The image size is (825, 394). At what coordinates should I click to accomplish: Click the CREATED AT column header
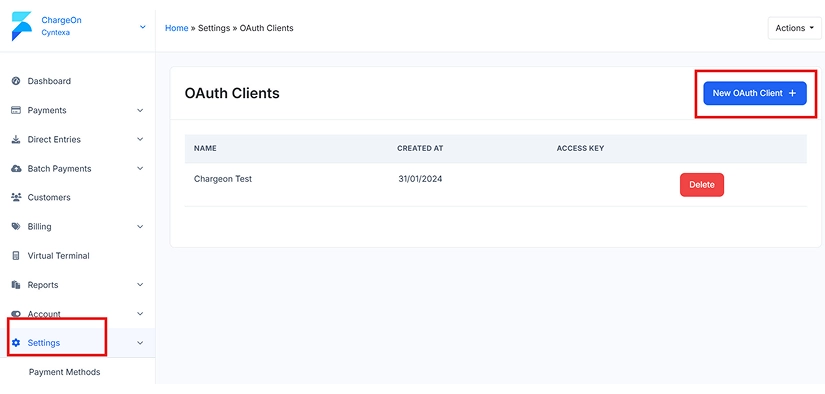click(420, 148)
